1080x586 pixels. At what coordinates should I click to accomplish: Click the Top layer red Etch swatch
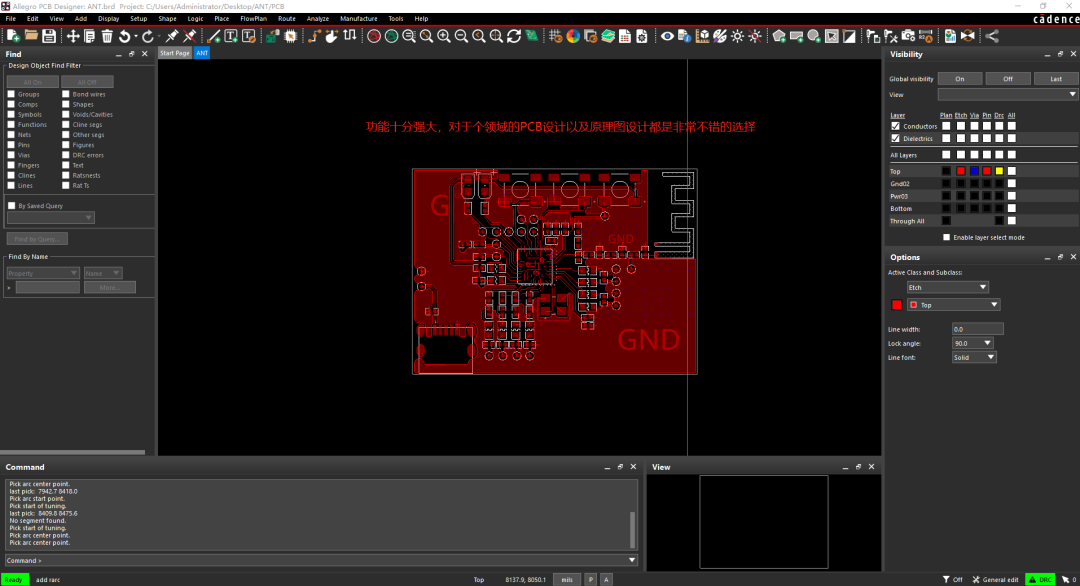[961, 171]
